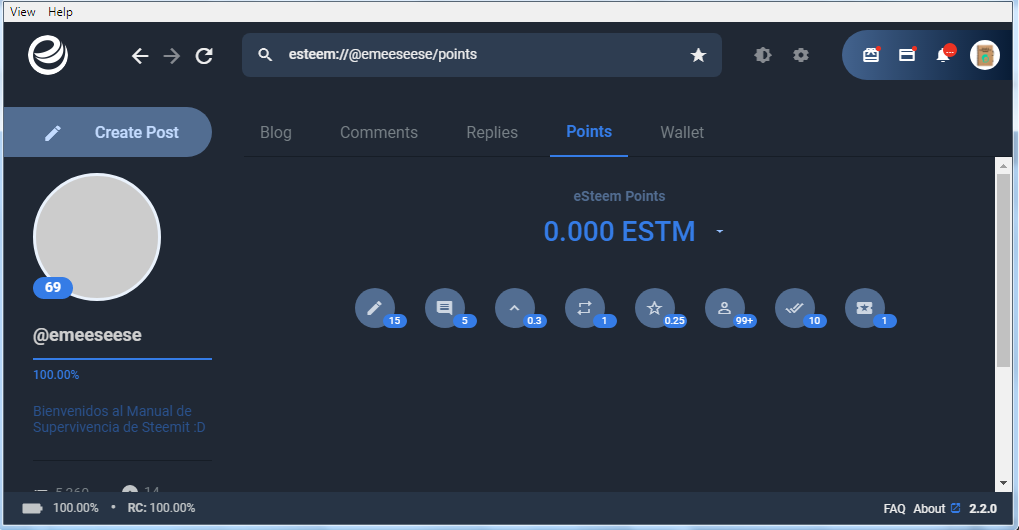Click the 0.000 ESTM balance
This screenshot has height=530, width=1019.
point(619,231)
